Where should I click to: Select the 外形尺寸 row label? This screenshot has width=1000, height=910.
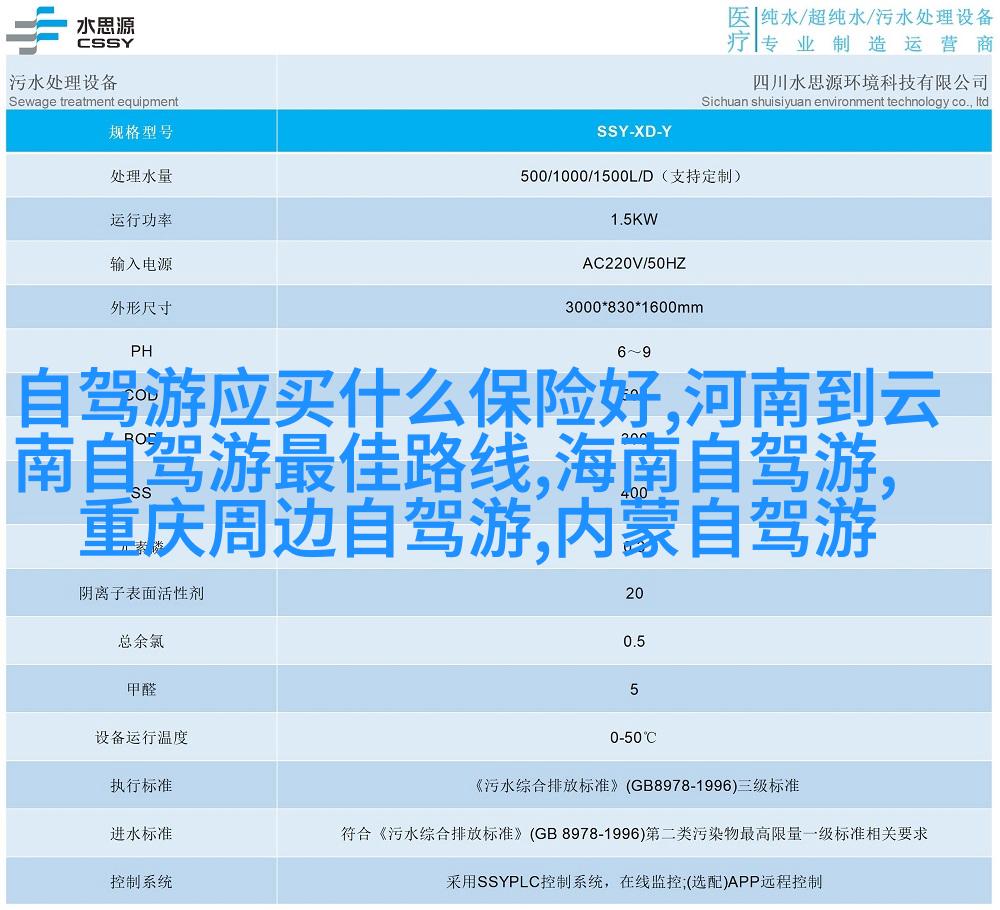[x=141, y=308]
